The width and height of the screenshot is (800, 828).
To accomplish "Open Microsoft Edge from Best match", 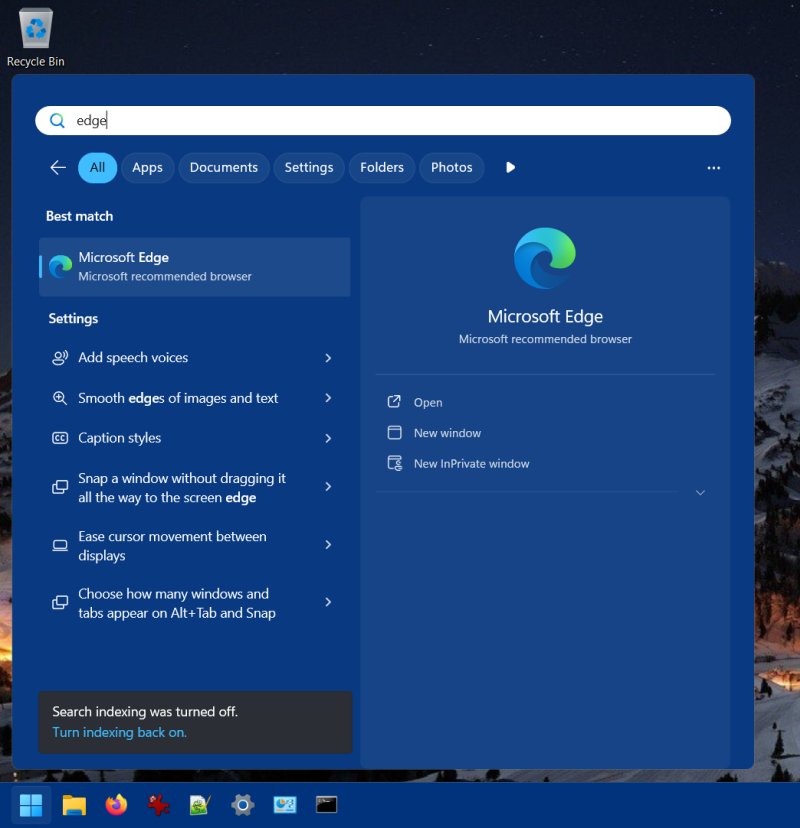I will coord(194,266).
